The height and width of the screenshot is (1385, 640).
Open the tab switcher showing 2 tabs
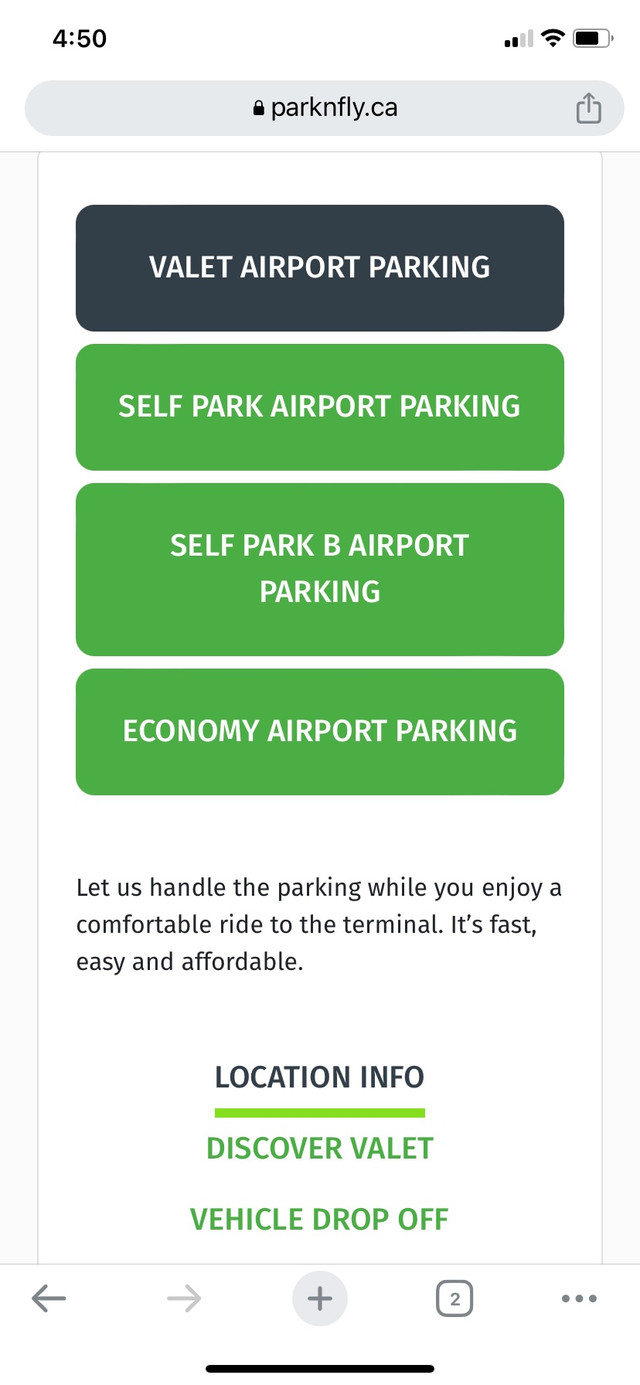point(454,1297)
